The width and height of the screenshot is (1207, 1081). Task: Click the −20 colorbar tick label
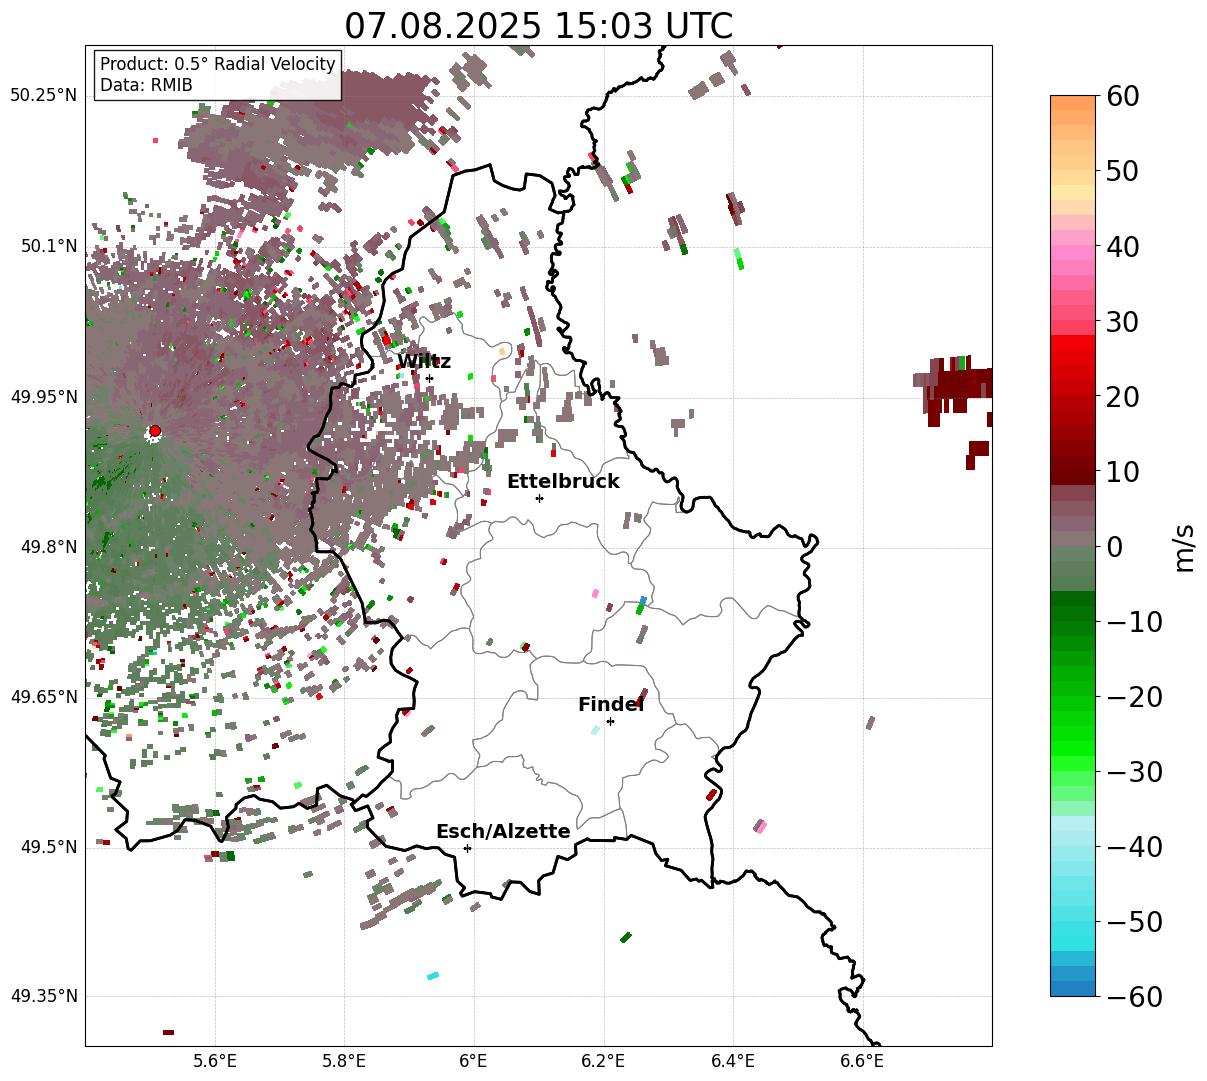[x=1133, y=697]
